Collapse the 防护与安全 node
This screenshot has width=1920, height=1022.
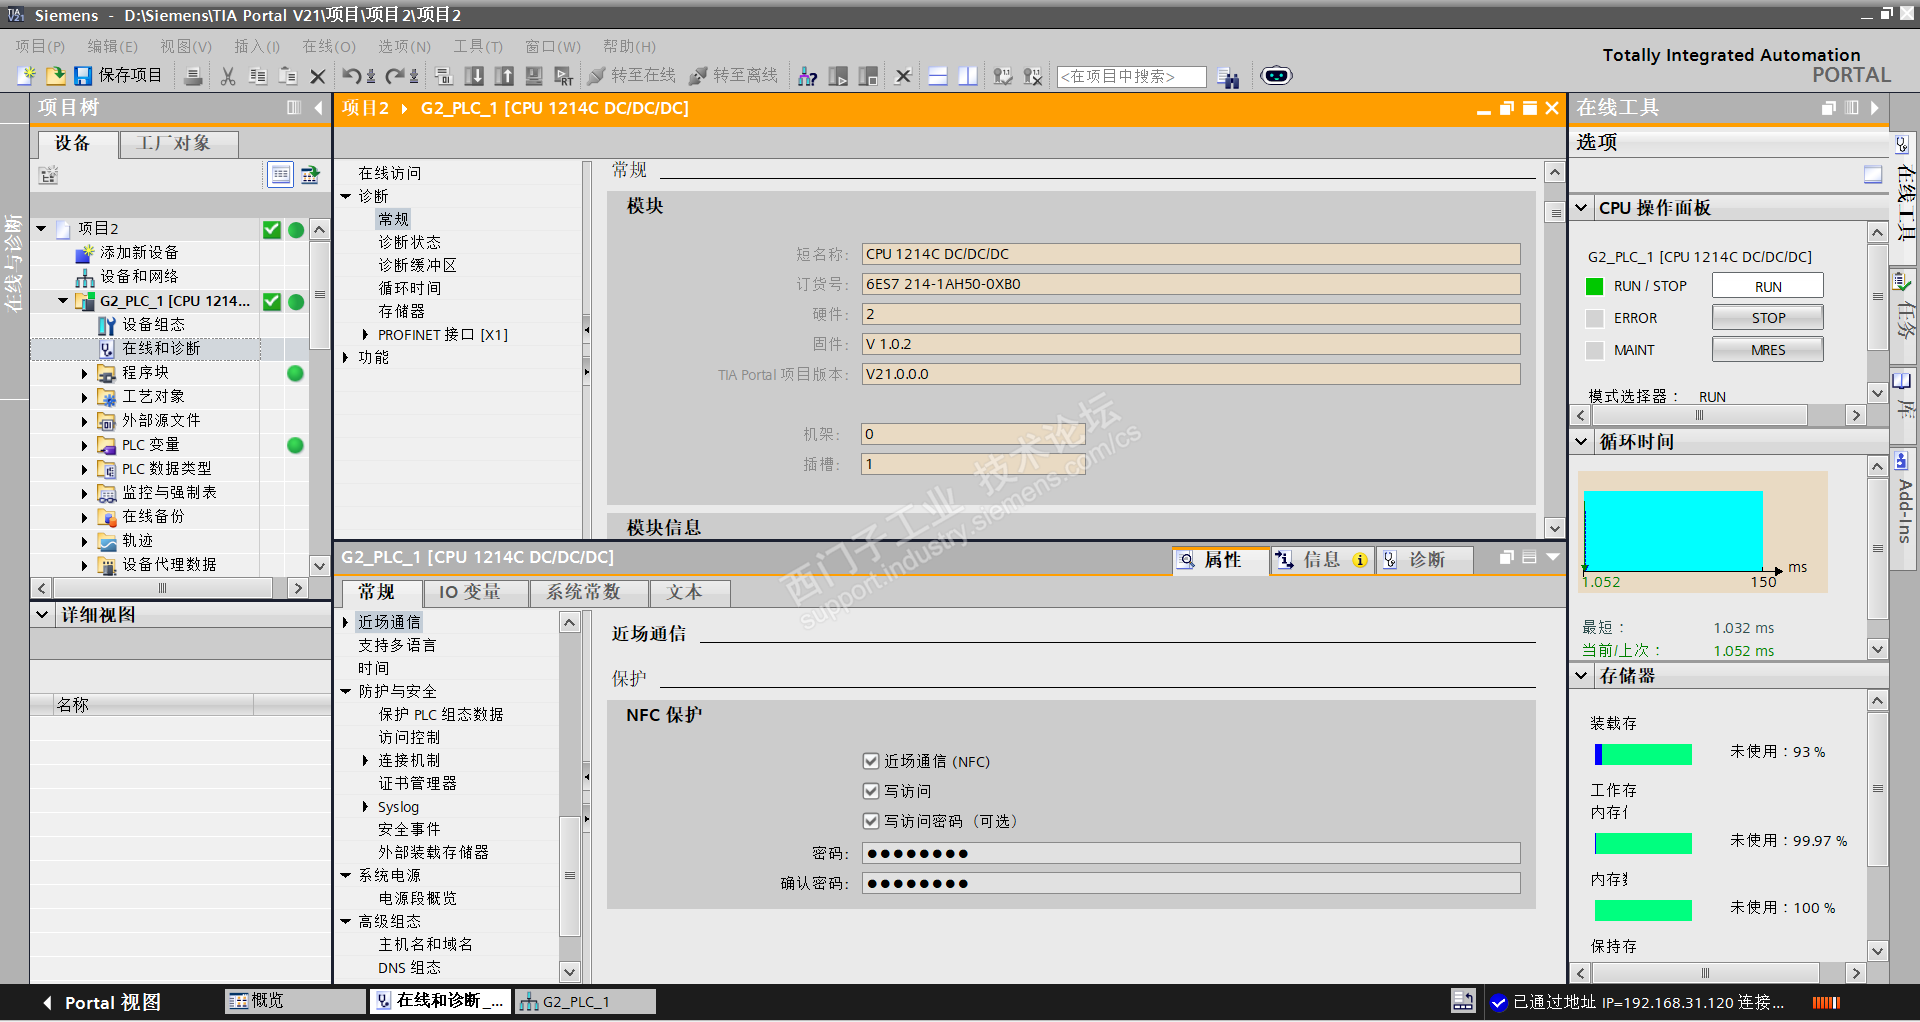[x=346, y=691]
